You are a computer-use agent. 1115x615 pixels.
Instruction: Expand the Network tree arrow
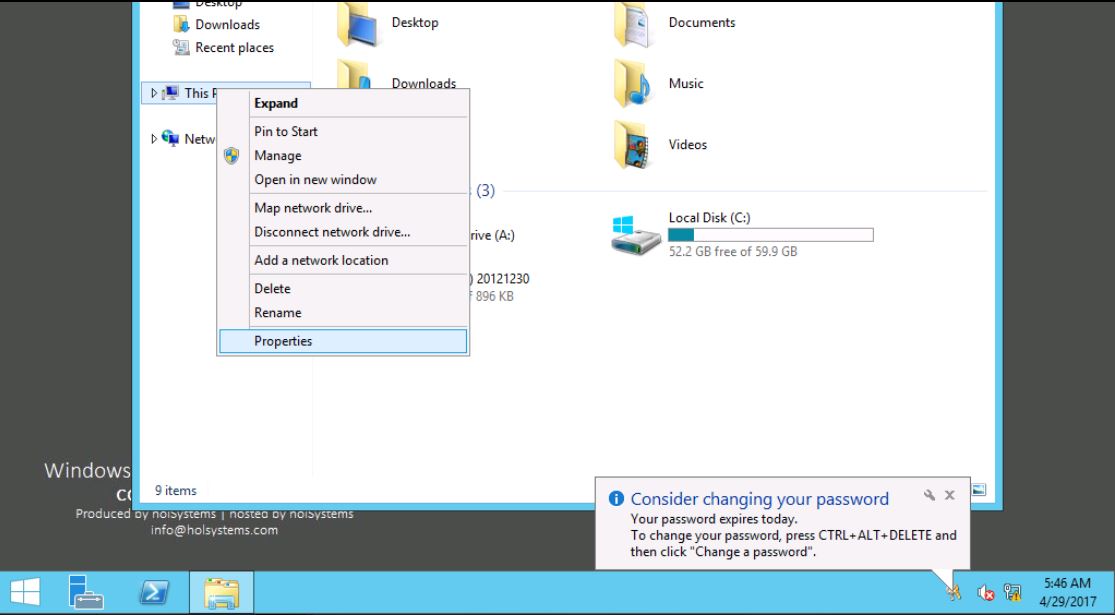(154, 139)
